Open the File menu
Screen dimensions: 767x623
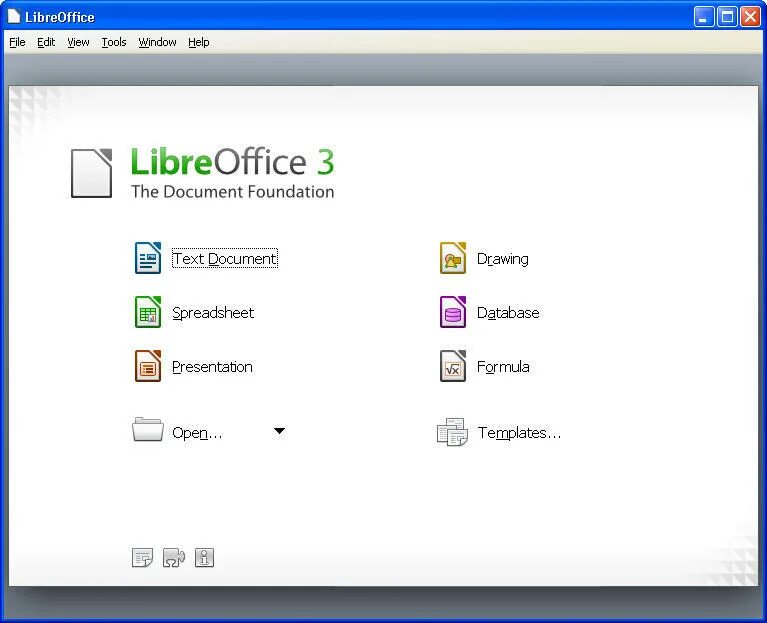[x=17, y=42]
